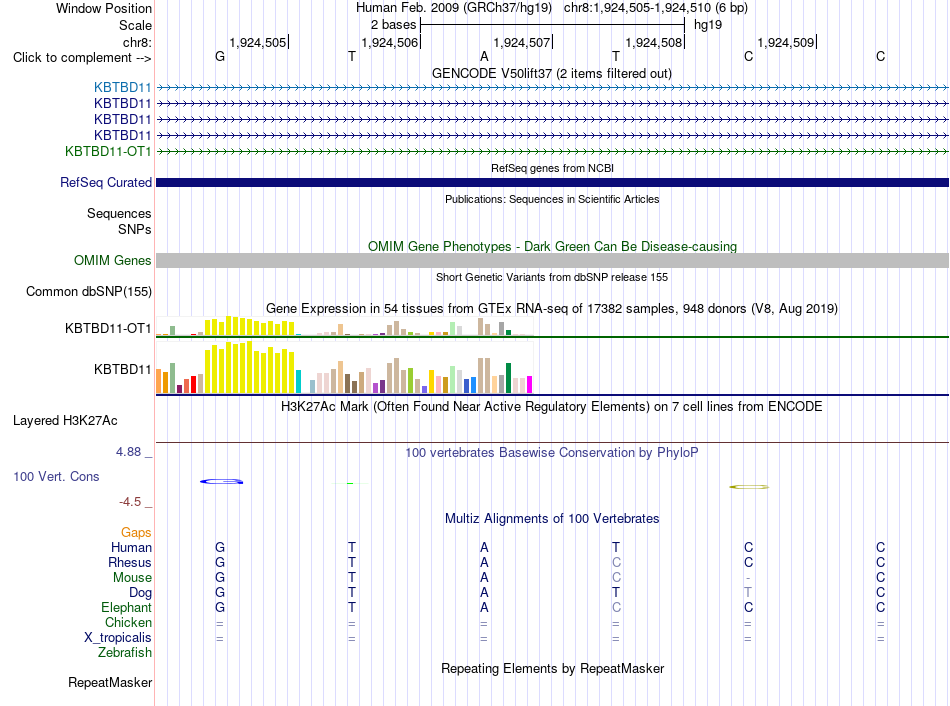The width and height of the screenshot is (950, 706).
Task: Open 'Multiz Alignments of 100 Vertebrates' title
Action: [552, 519]
